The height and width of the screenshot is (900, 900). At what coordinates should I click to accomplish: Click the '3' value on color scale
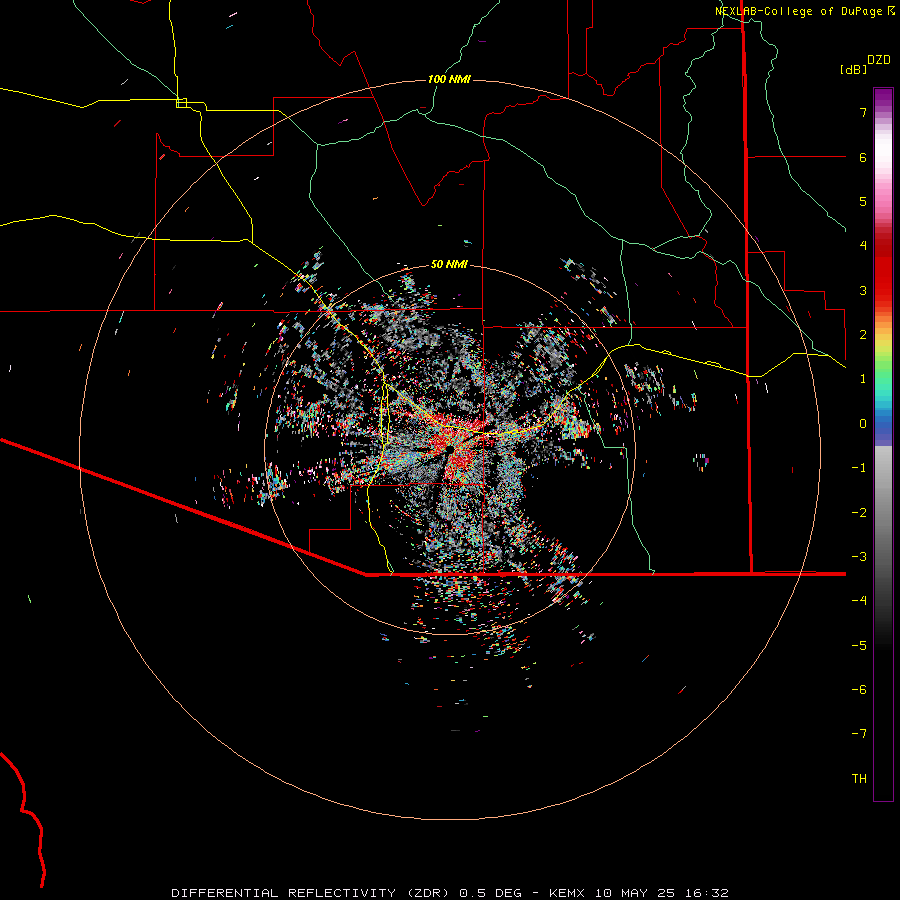tap(863, 290)
